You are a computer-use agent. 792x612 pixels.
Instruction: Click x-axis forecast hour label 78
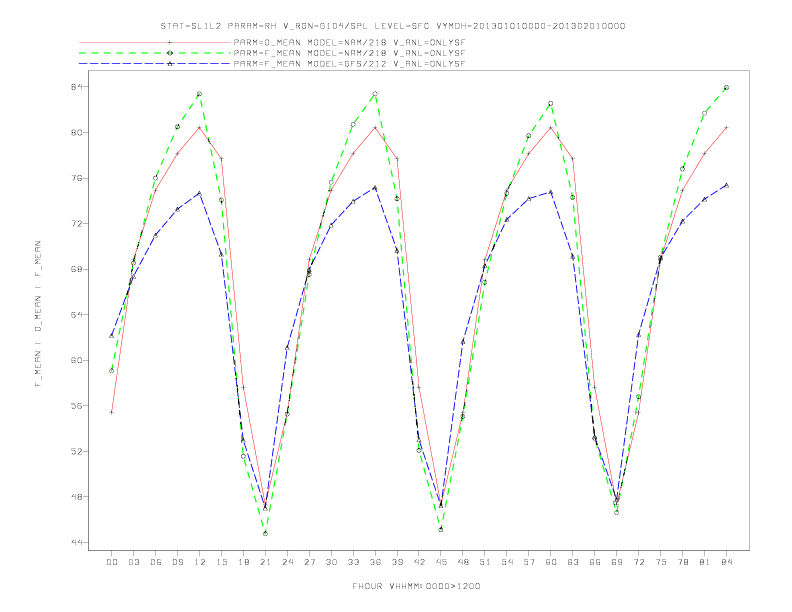[x=683, y=562]
